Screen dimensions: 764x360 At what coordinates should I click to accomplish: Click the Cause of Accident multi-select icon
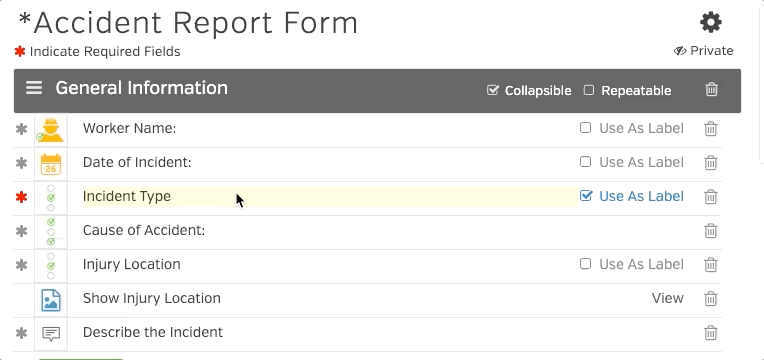pyautogui.click(x=51, y=232)
